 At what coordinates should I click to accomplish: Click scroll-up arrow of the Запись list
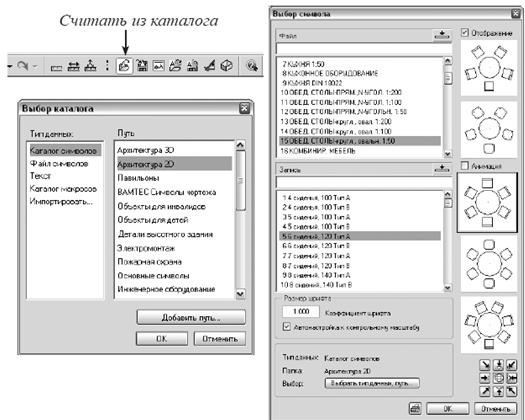coord(448,194)
